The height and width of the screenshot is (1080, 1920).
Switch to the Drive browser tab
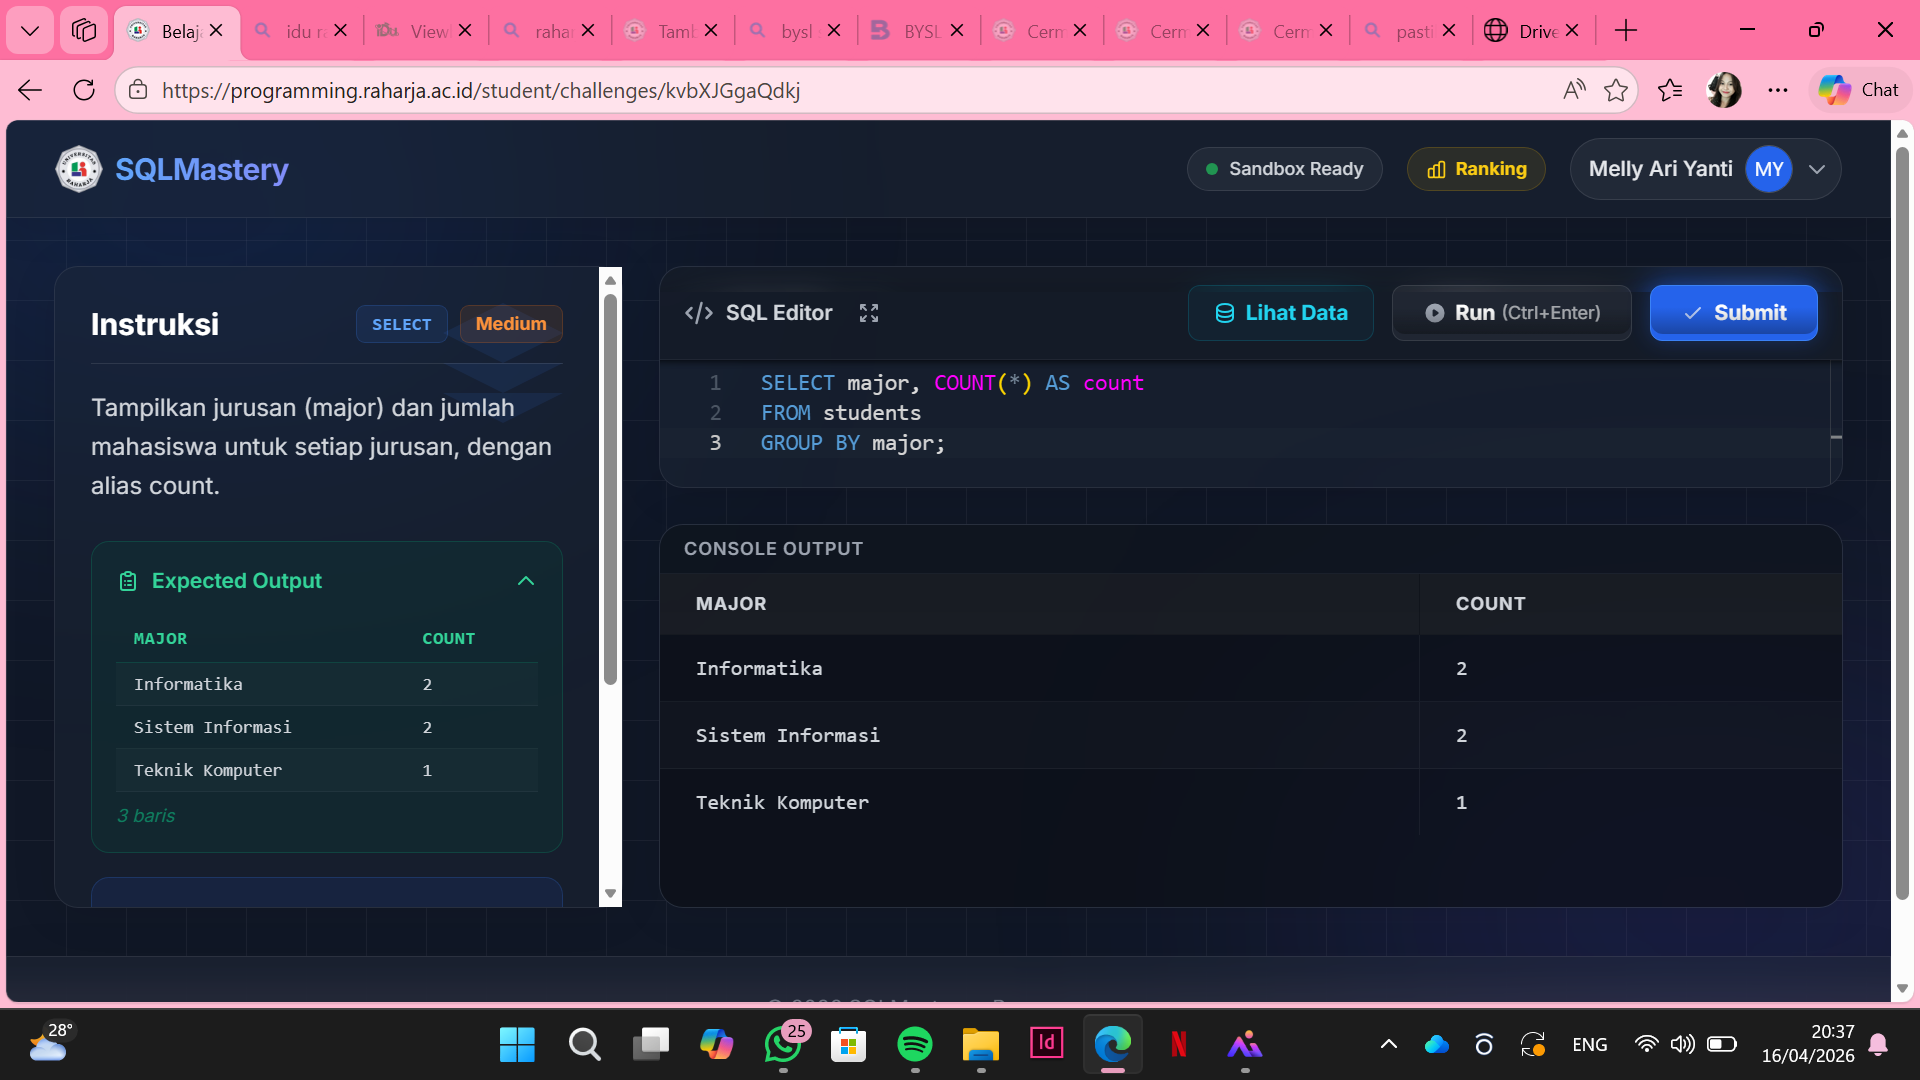pyautogui.click(x=1530, y=30)
